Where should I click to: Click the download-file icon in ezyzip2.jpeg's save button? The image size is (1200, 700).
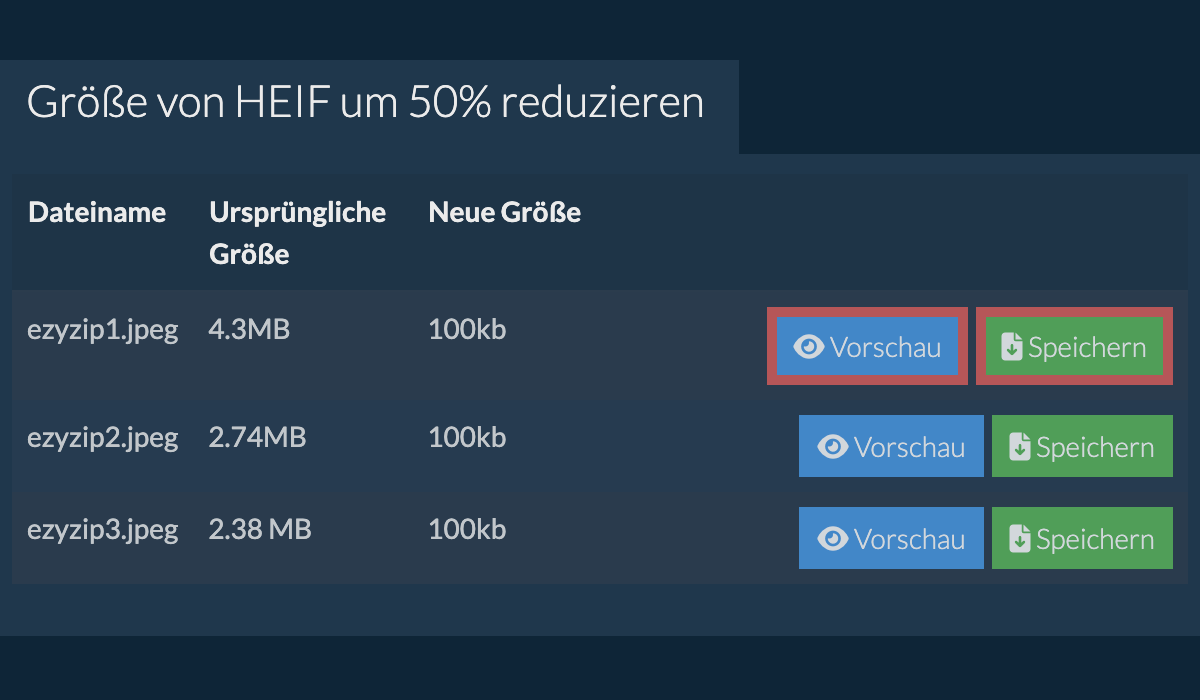[x=1020, y=447]
